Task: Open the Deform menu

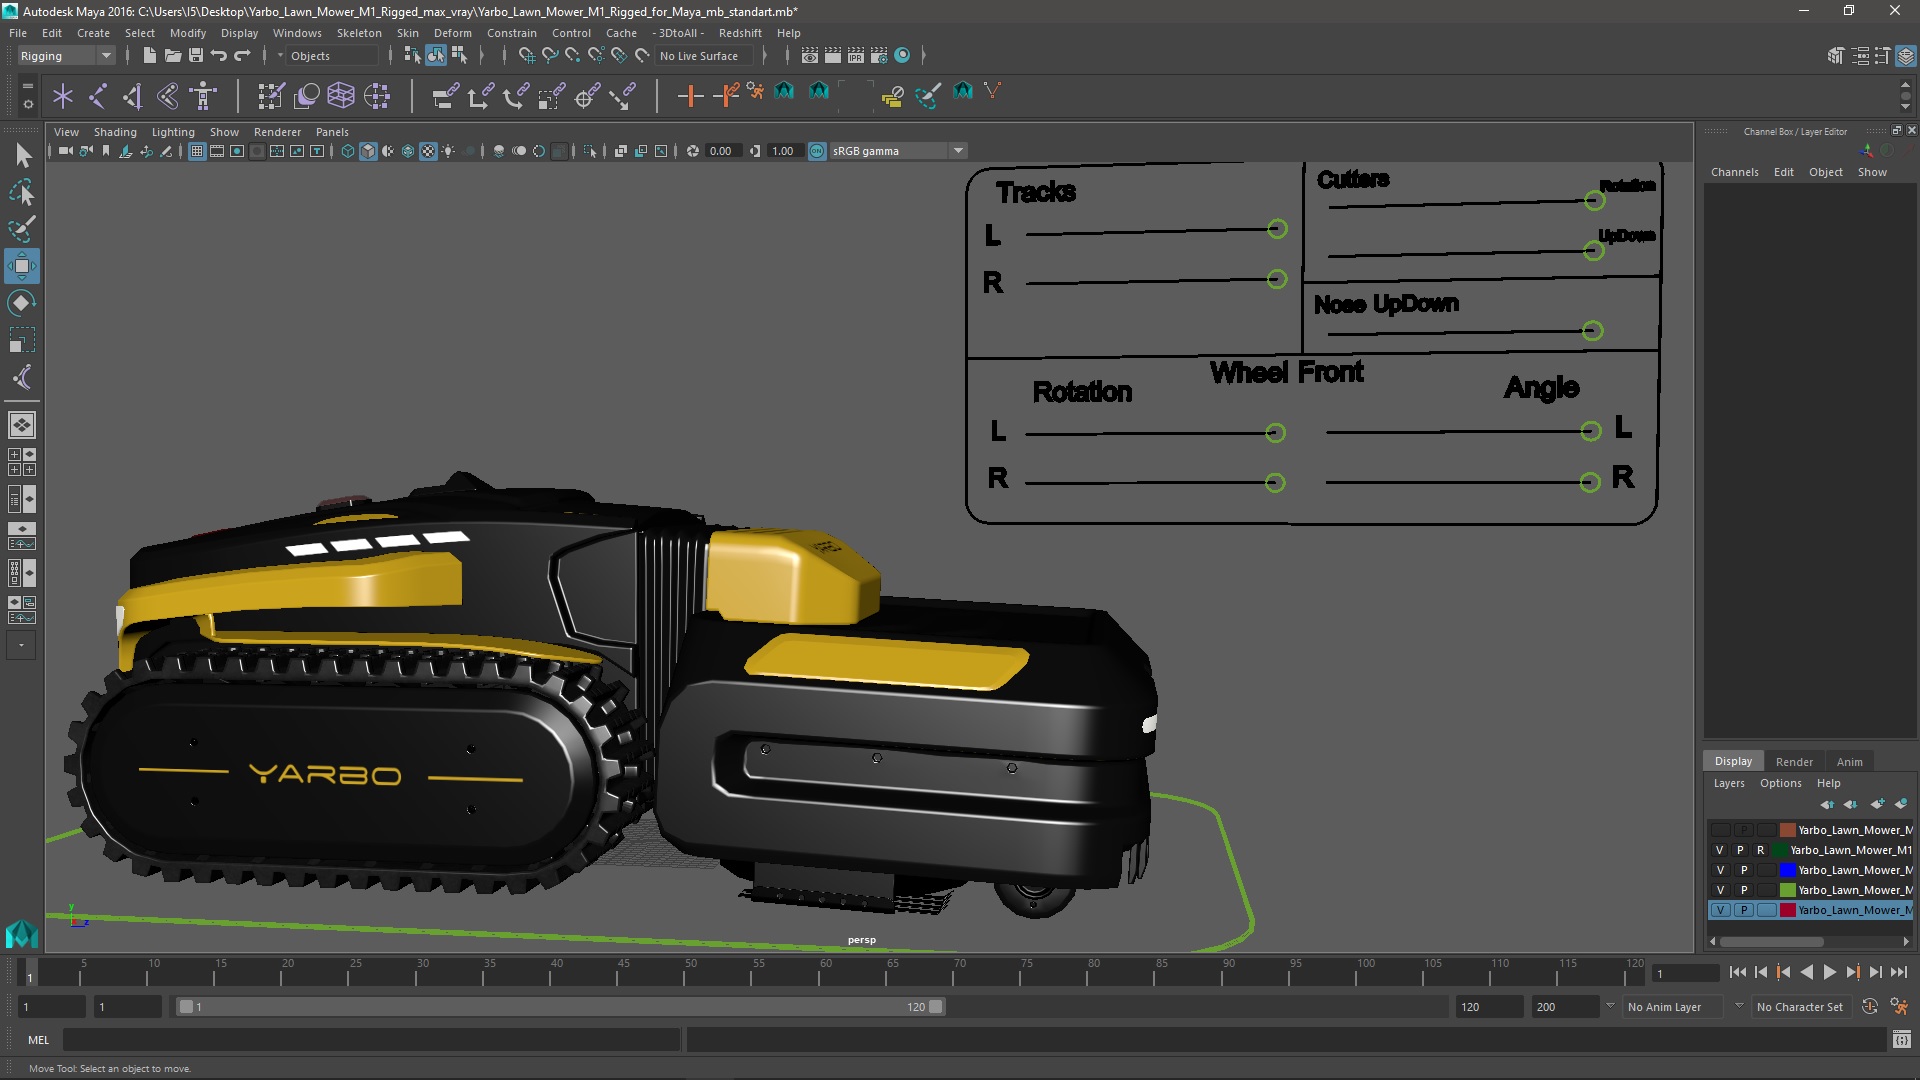Action: point(452,33)
